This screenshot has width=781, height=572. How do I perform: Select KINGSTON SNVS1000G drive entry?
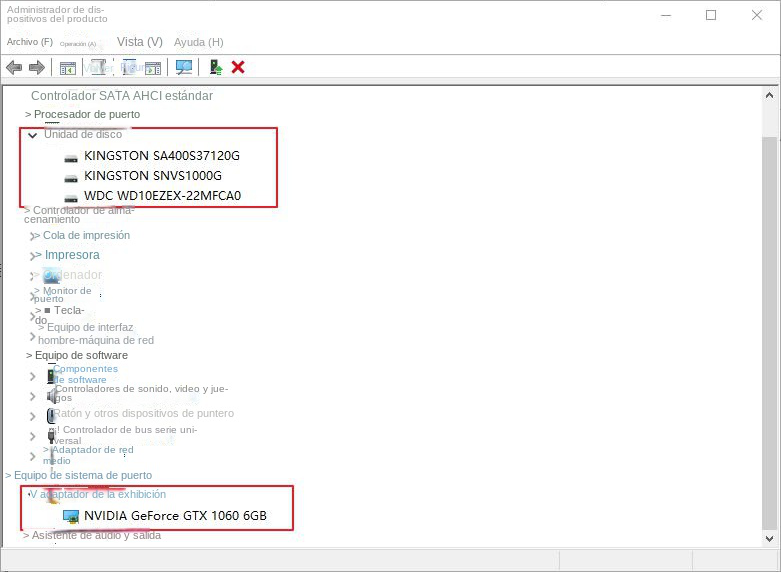tap(152, 176)
